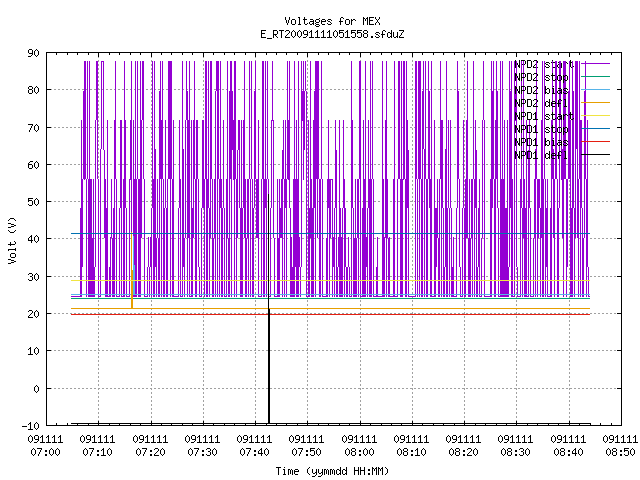
Task: Click the 'NPD1 bias' legend label
Action: point(541,142)
